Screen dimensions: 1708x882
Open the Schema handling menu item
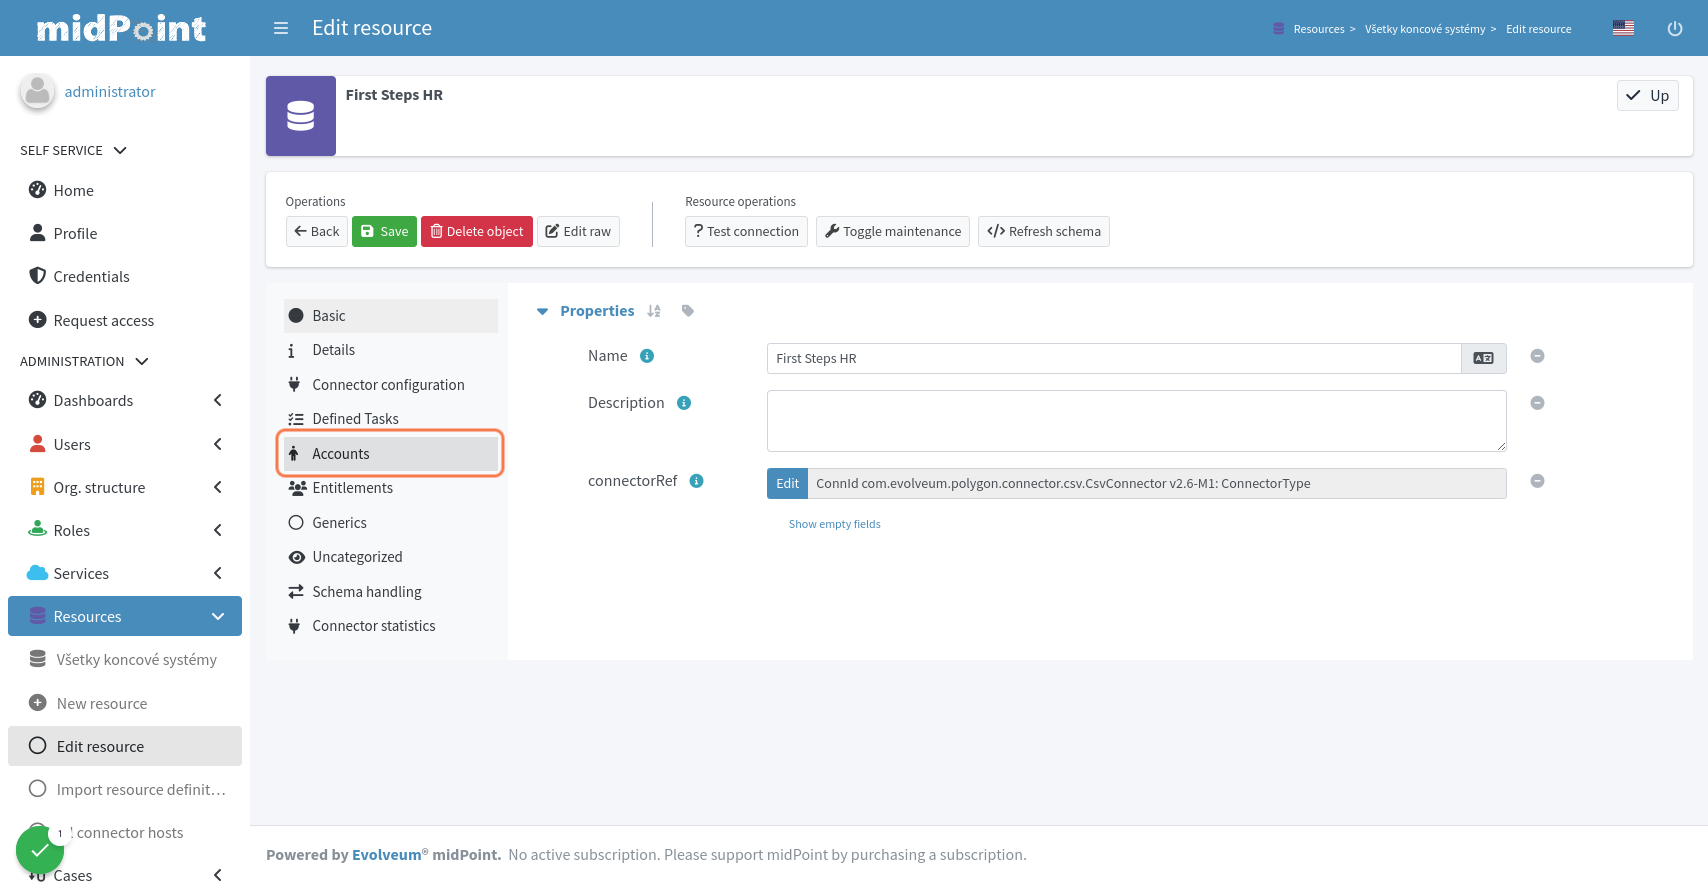(x=366, y=592)
